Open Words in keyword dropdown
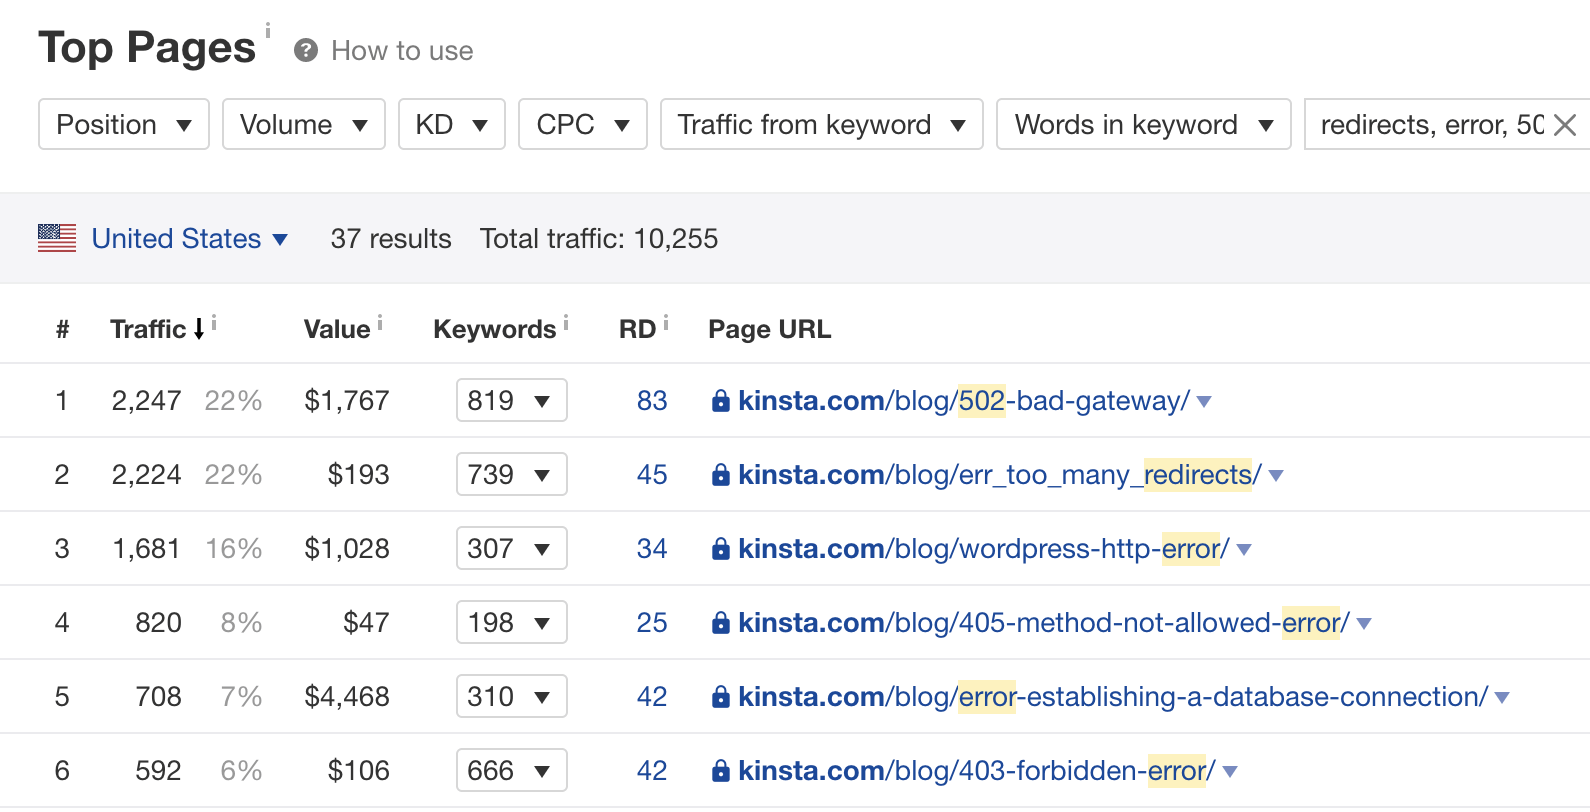Screen dimensions: 1590x812 pyautogui.click(x=1144, y=124)
